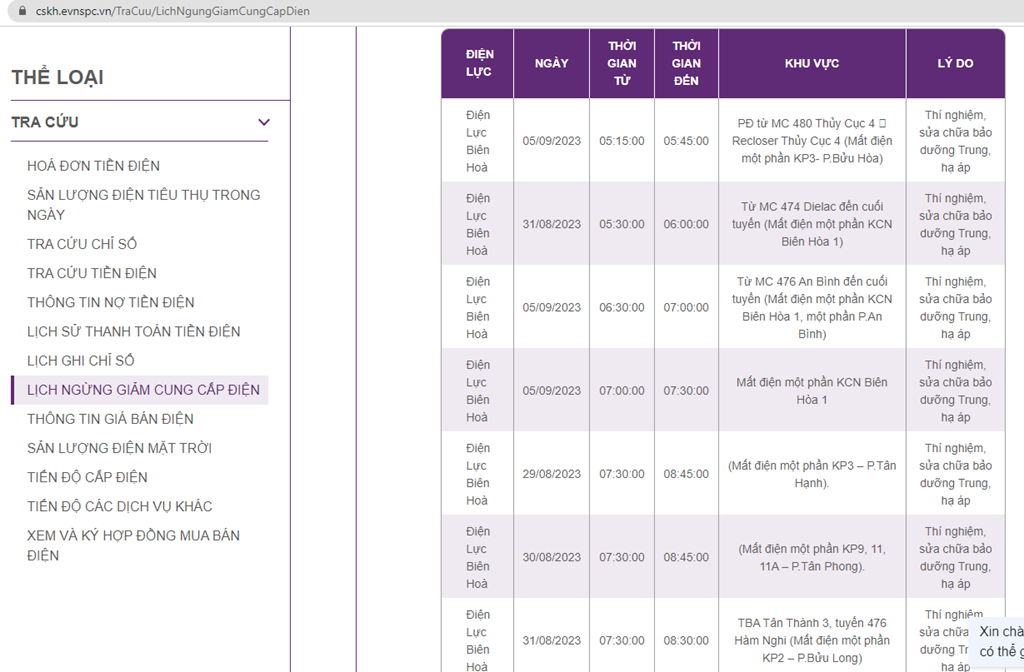Select LỊCH NGỪNG GIẢM CUNG CẤP ĐIỆN
This screenshot has height=672, width=1024.
pyautogui.click(x=140, y=390)
